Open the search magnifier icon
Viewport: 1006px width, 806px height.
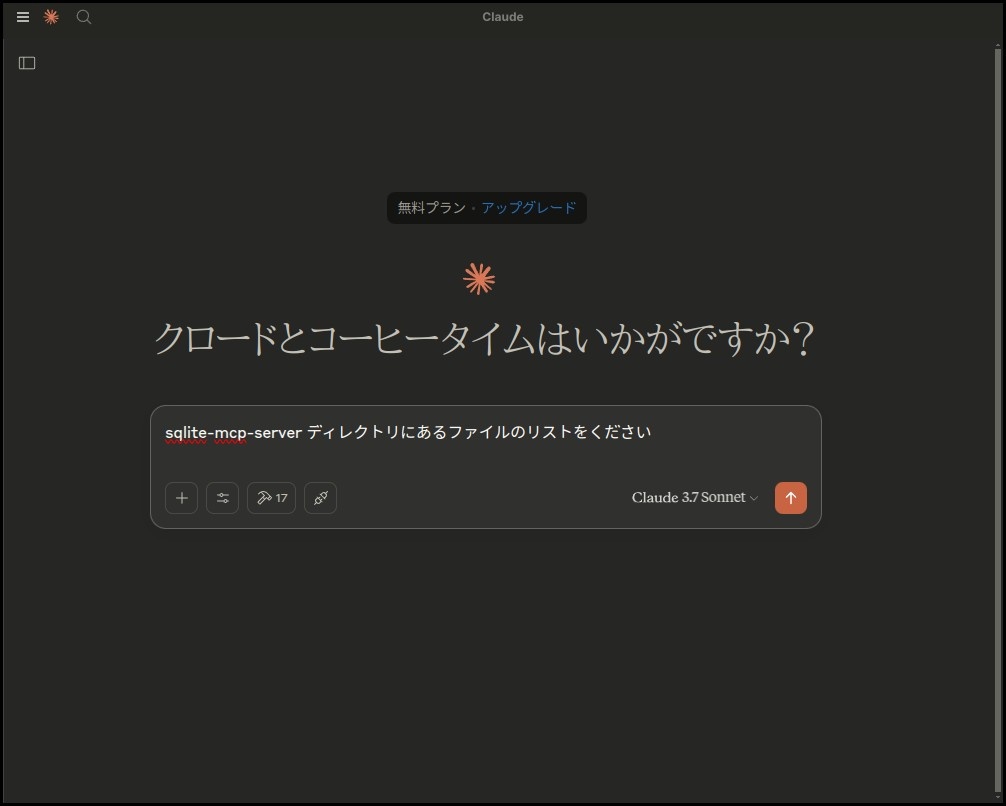pyautogui.click(x=83, y=17)
